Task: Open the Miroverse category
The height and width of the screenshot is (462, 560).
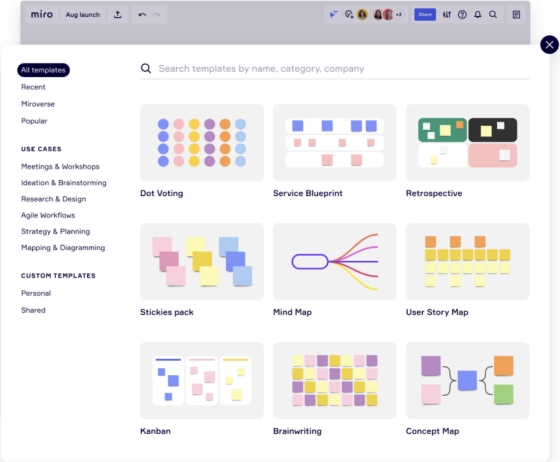Action: click(38, 104)
